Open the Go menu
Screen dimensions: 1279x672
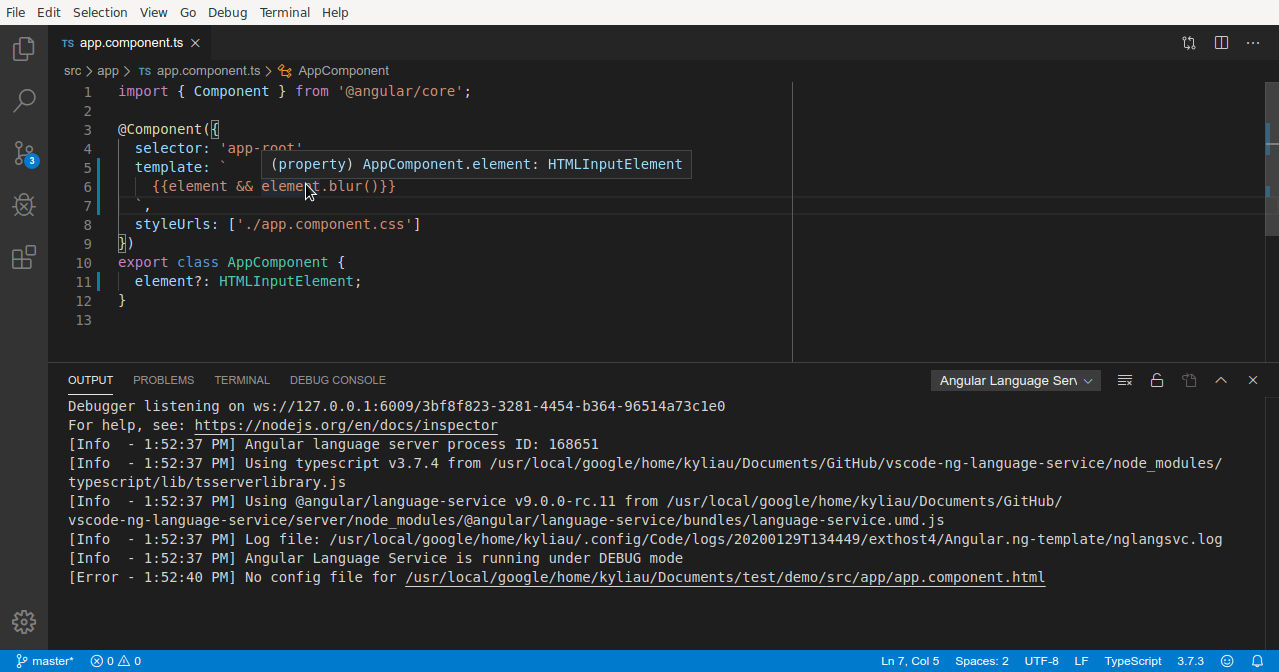coord(188,12)
